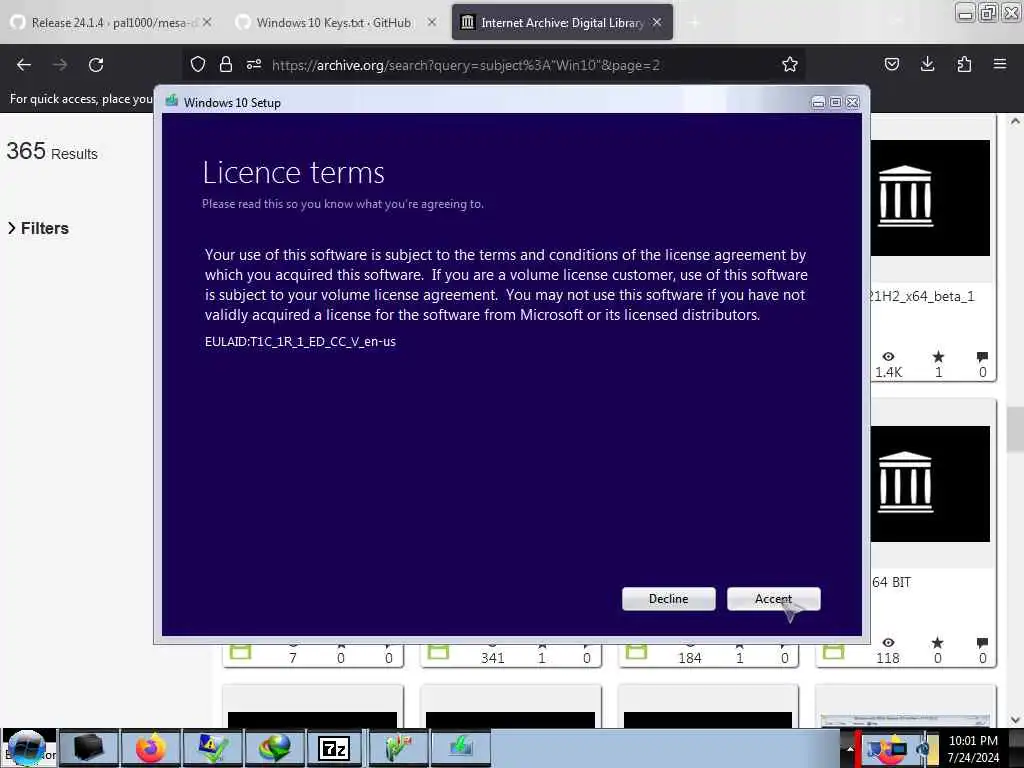Open site permissions icon in address bar
The width and height of the screenshot is (1024, 768).
pyautogui.click(x=254, y=64)
